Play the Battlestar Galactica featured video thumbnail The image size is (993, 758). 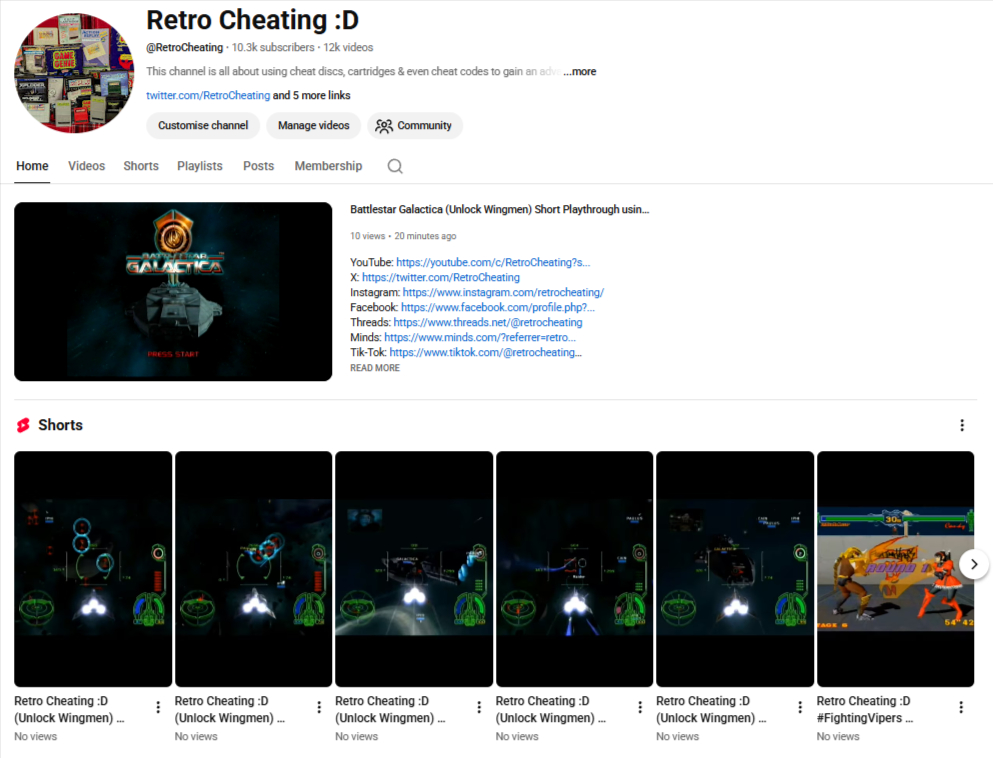click(x=173, y=291)
